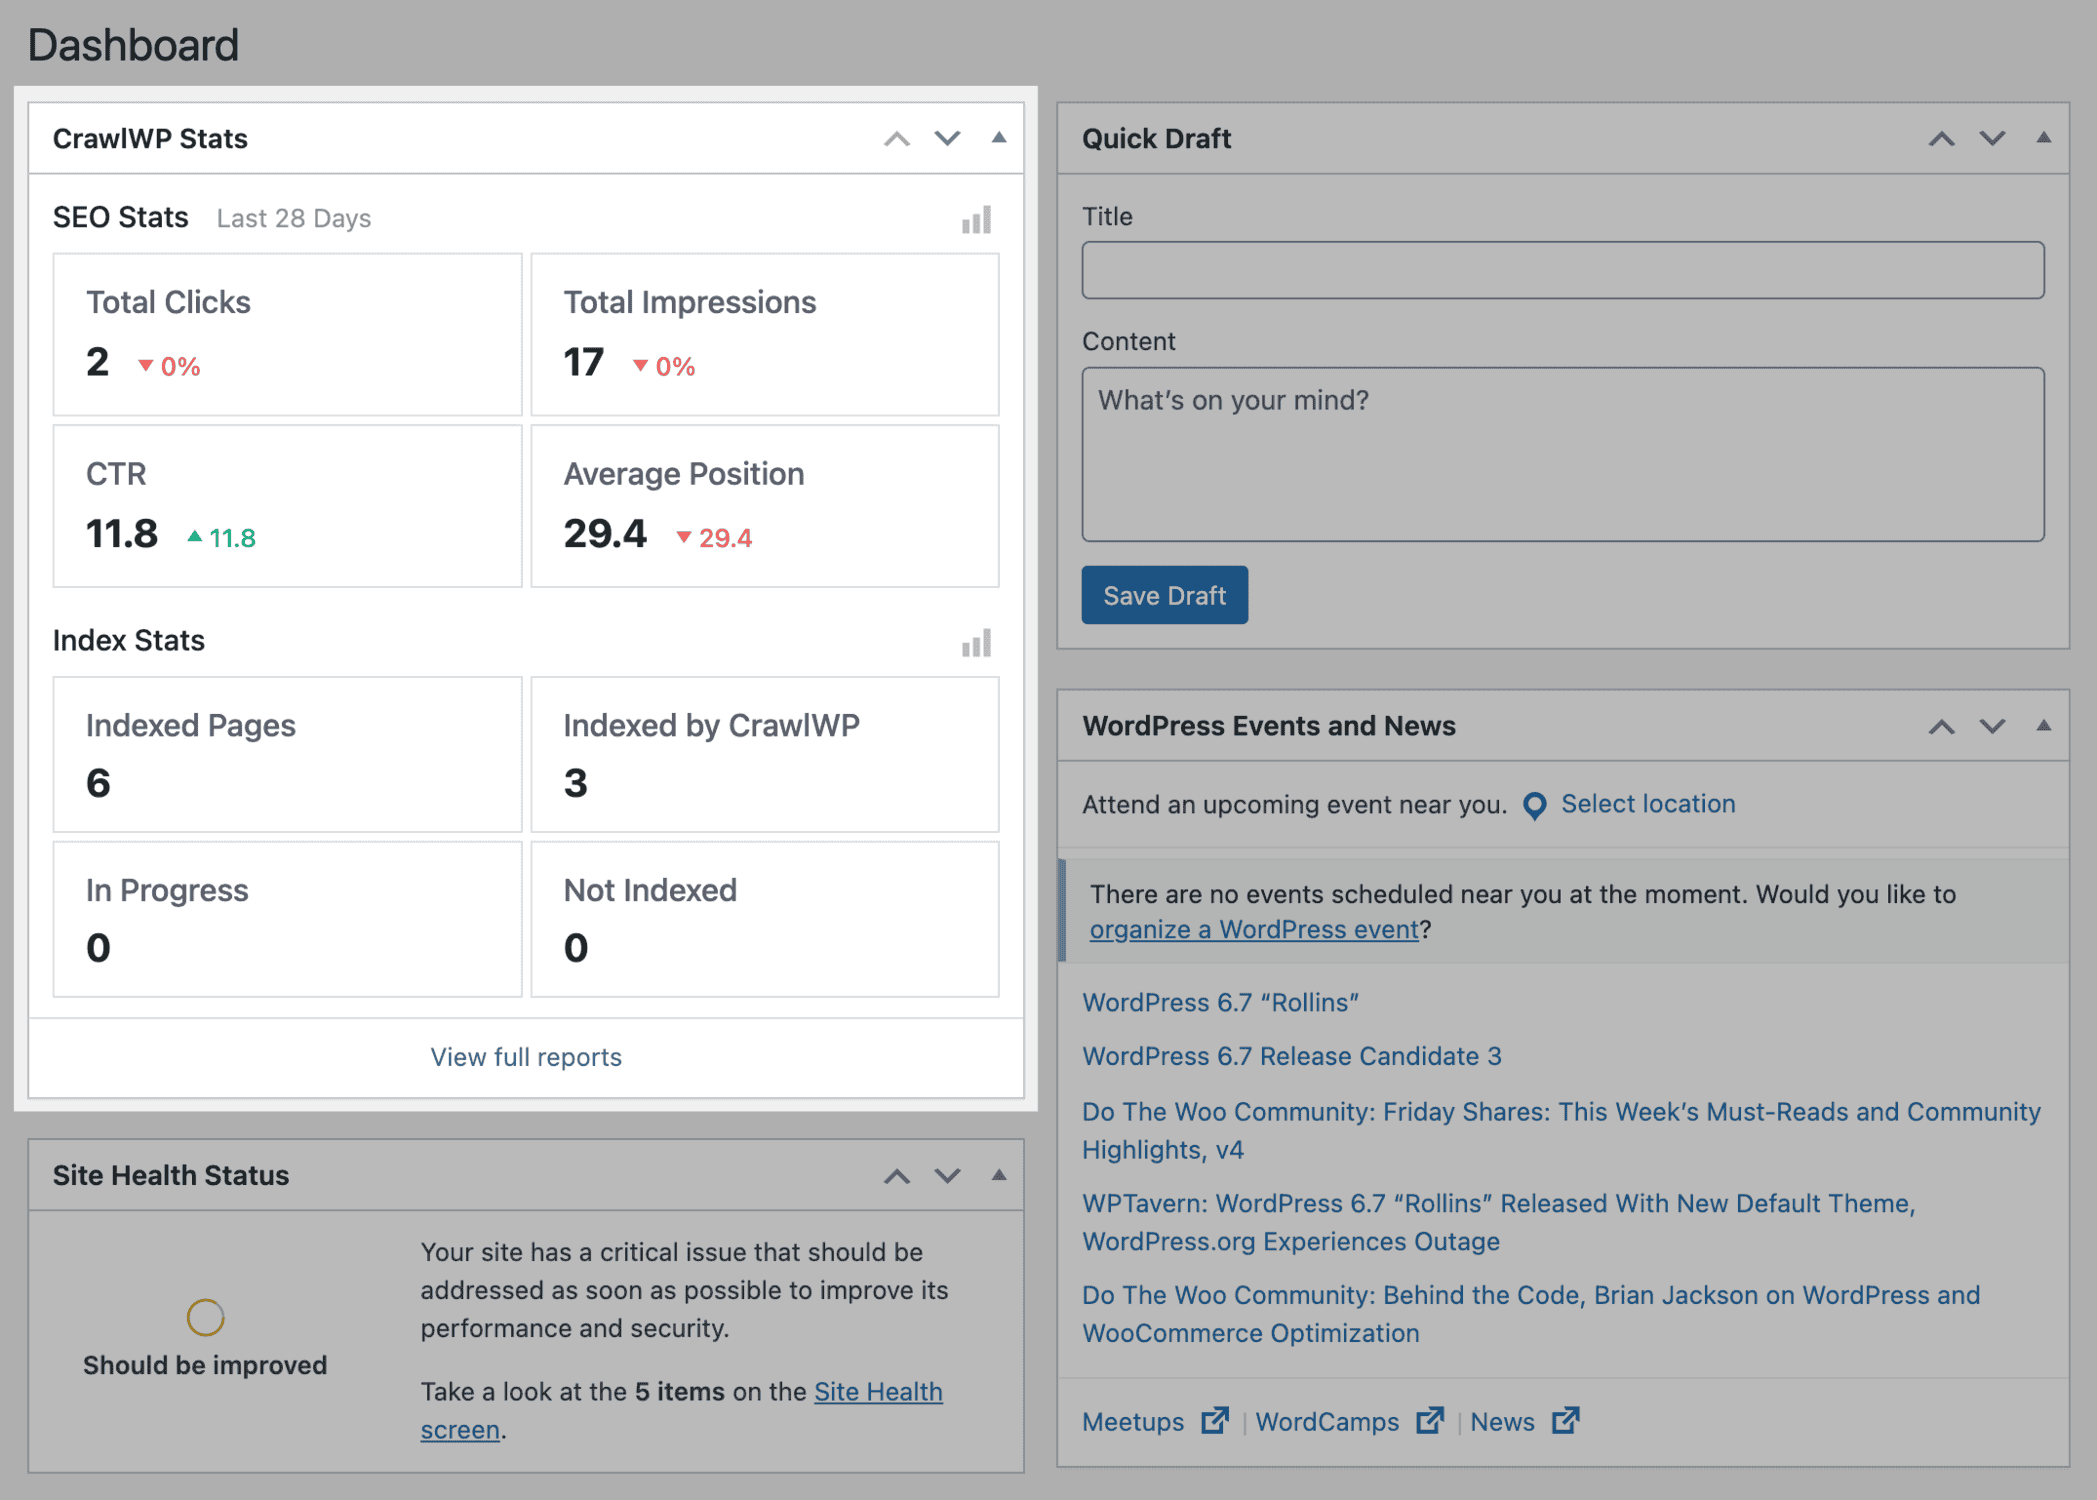Click the SEO Stats section heading
The width and height of the screenshot is (2097, 1500).
(120, 217)
